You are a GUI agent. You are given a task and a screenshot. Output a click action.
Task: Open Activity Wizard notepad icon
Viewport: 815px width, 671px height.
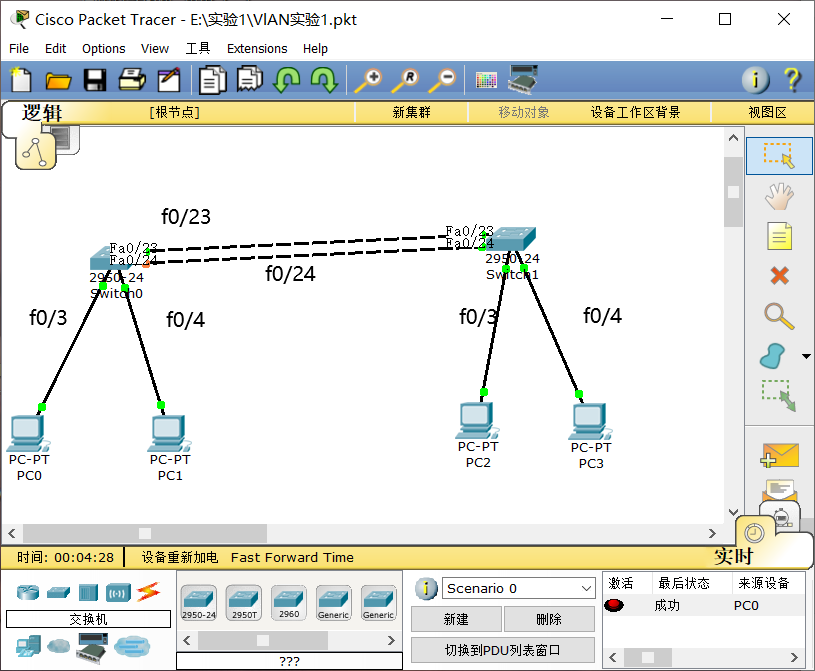pyautogui.click(x=169, y=80)
